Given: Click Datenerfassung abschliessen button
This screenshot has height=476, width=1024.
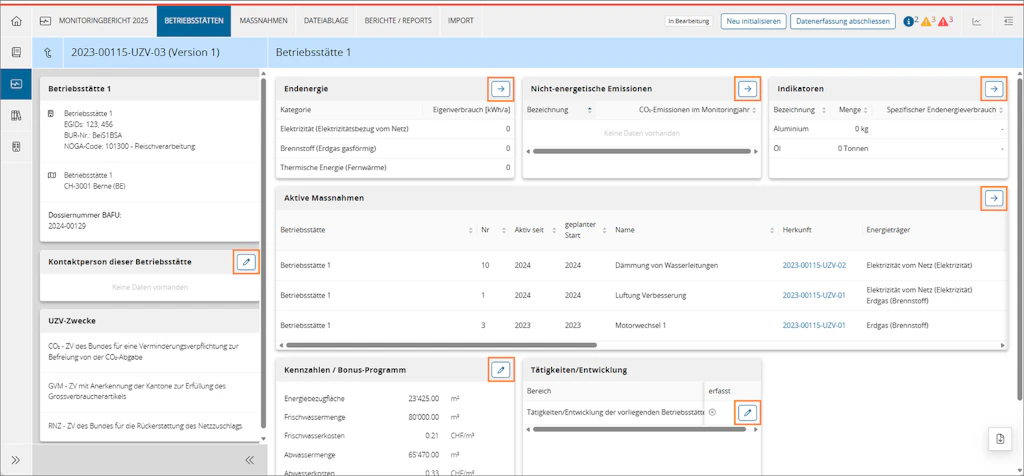Looking at the screenshot, I should [x=842, y=21].
